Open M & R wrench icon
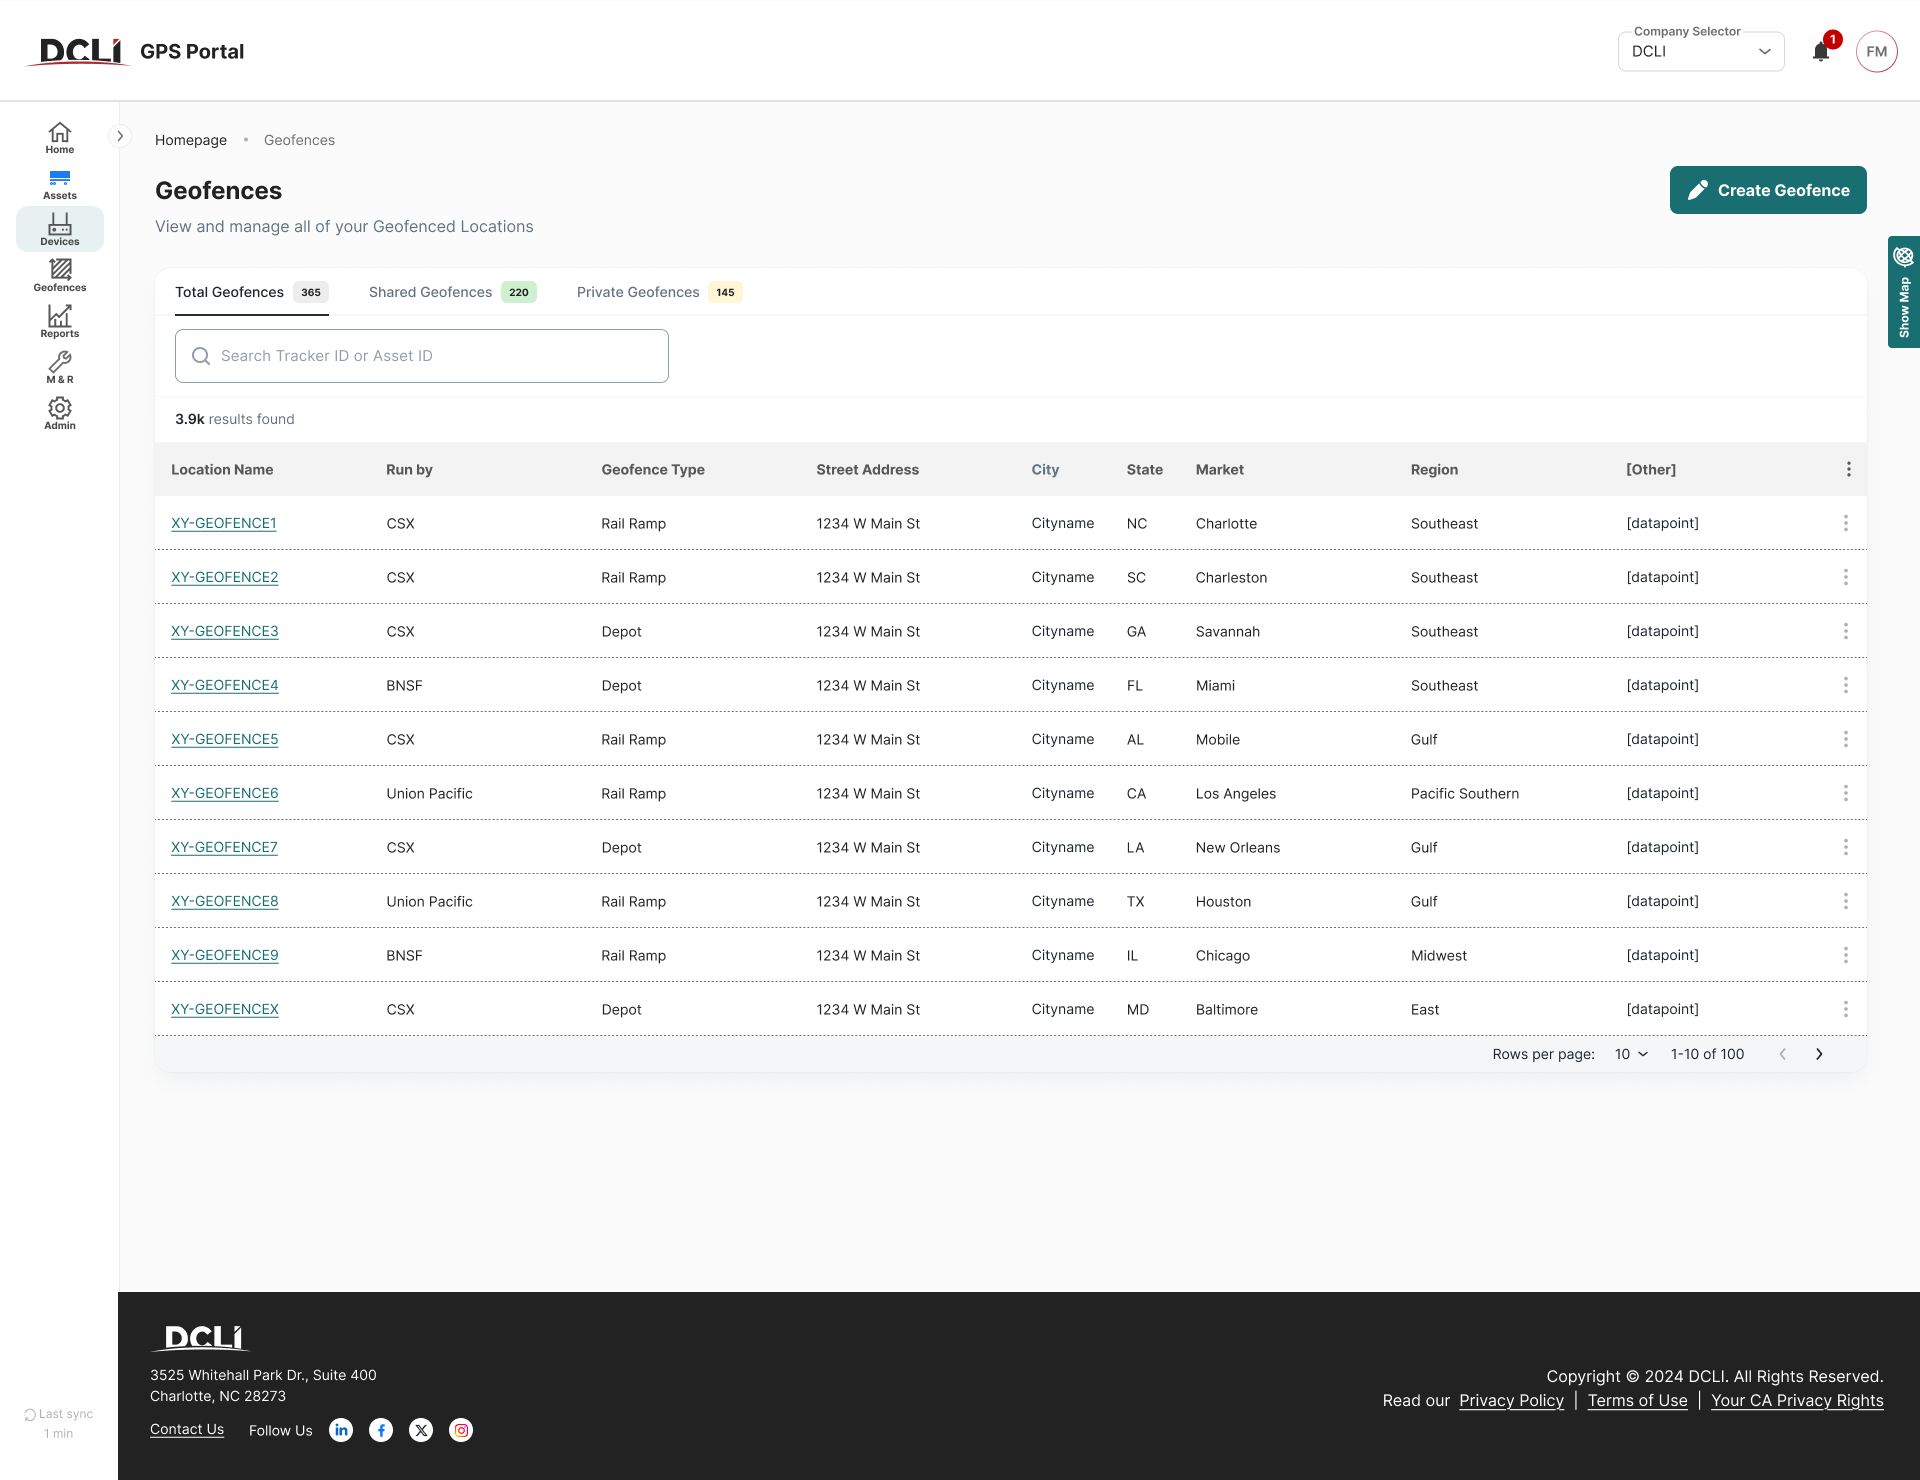The image size is (1920, 1480). [x=60, y=368]
